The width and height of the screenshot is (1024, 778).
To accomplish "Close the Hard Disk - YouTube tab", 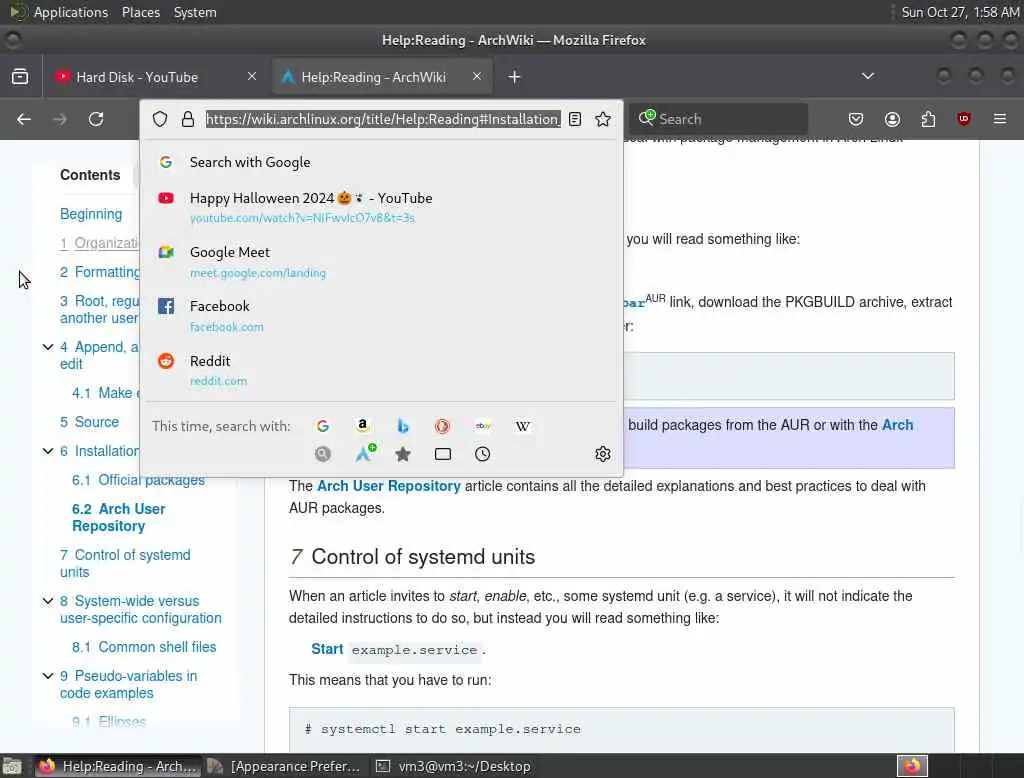I will [x=252, y=76].
